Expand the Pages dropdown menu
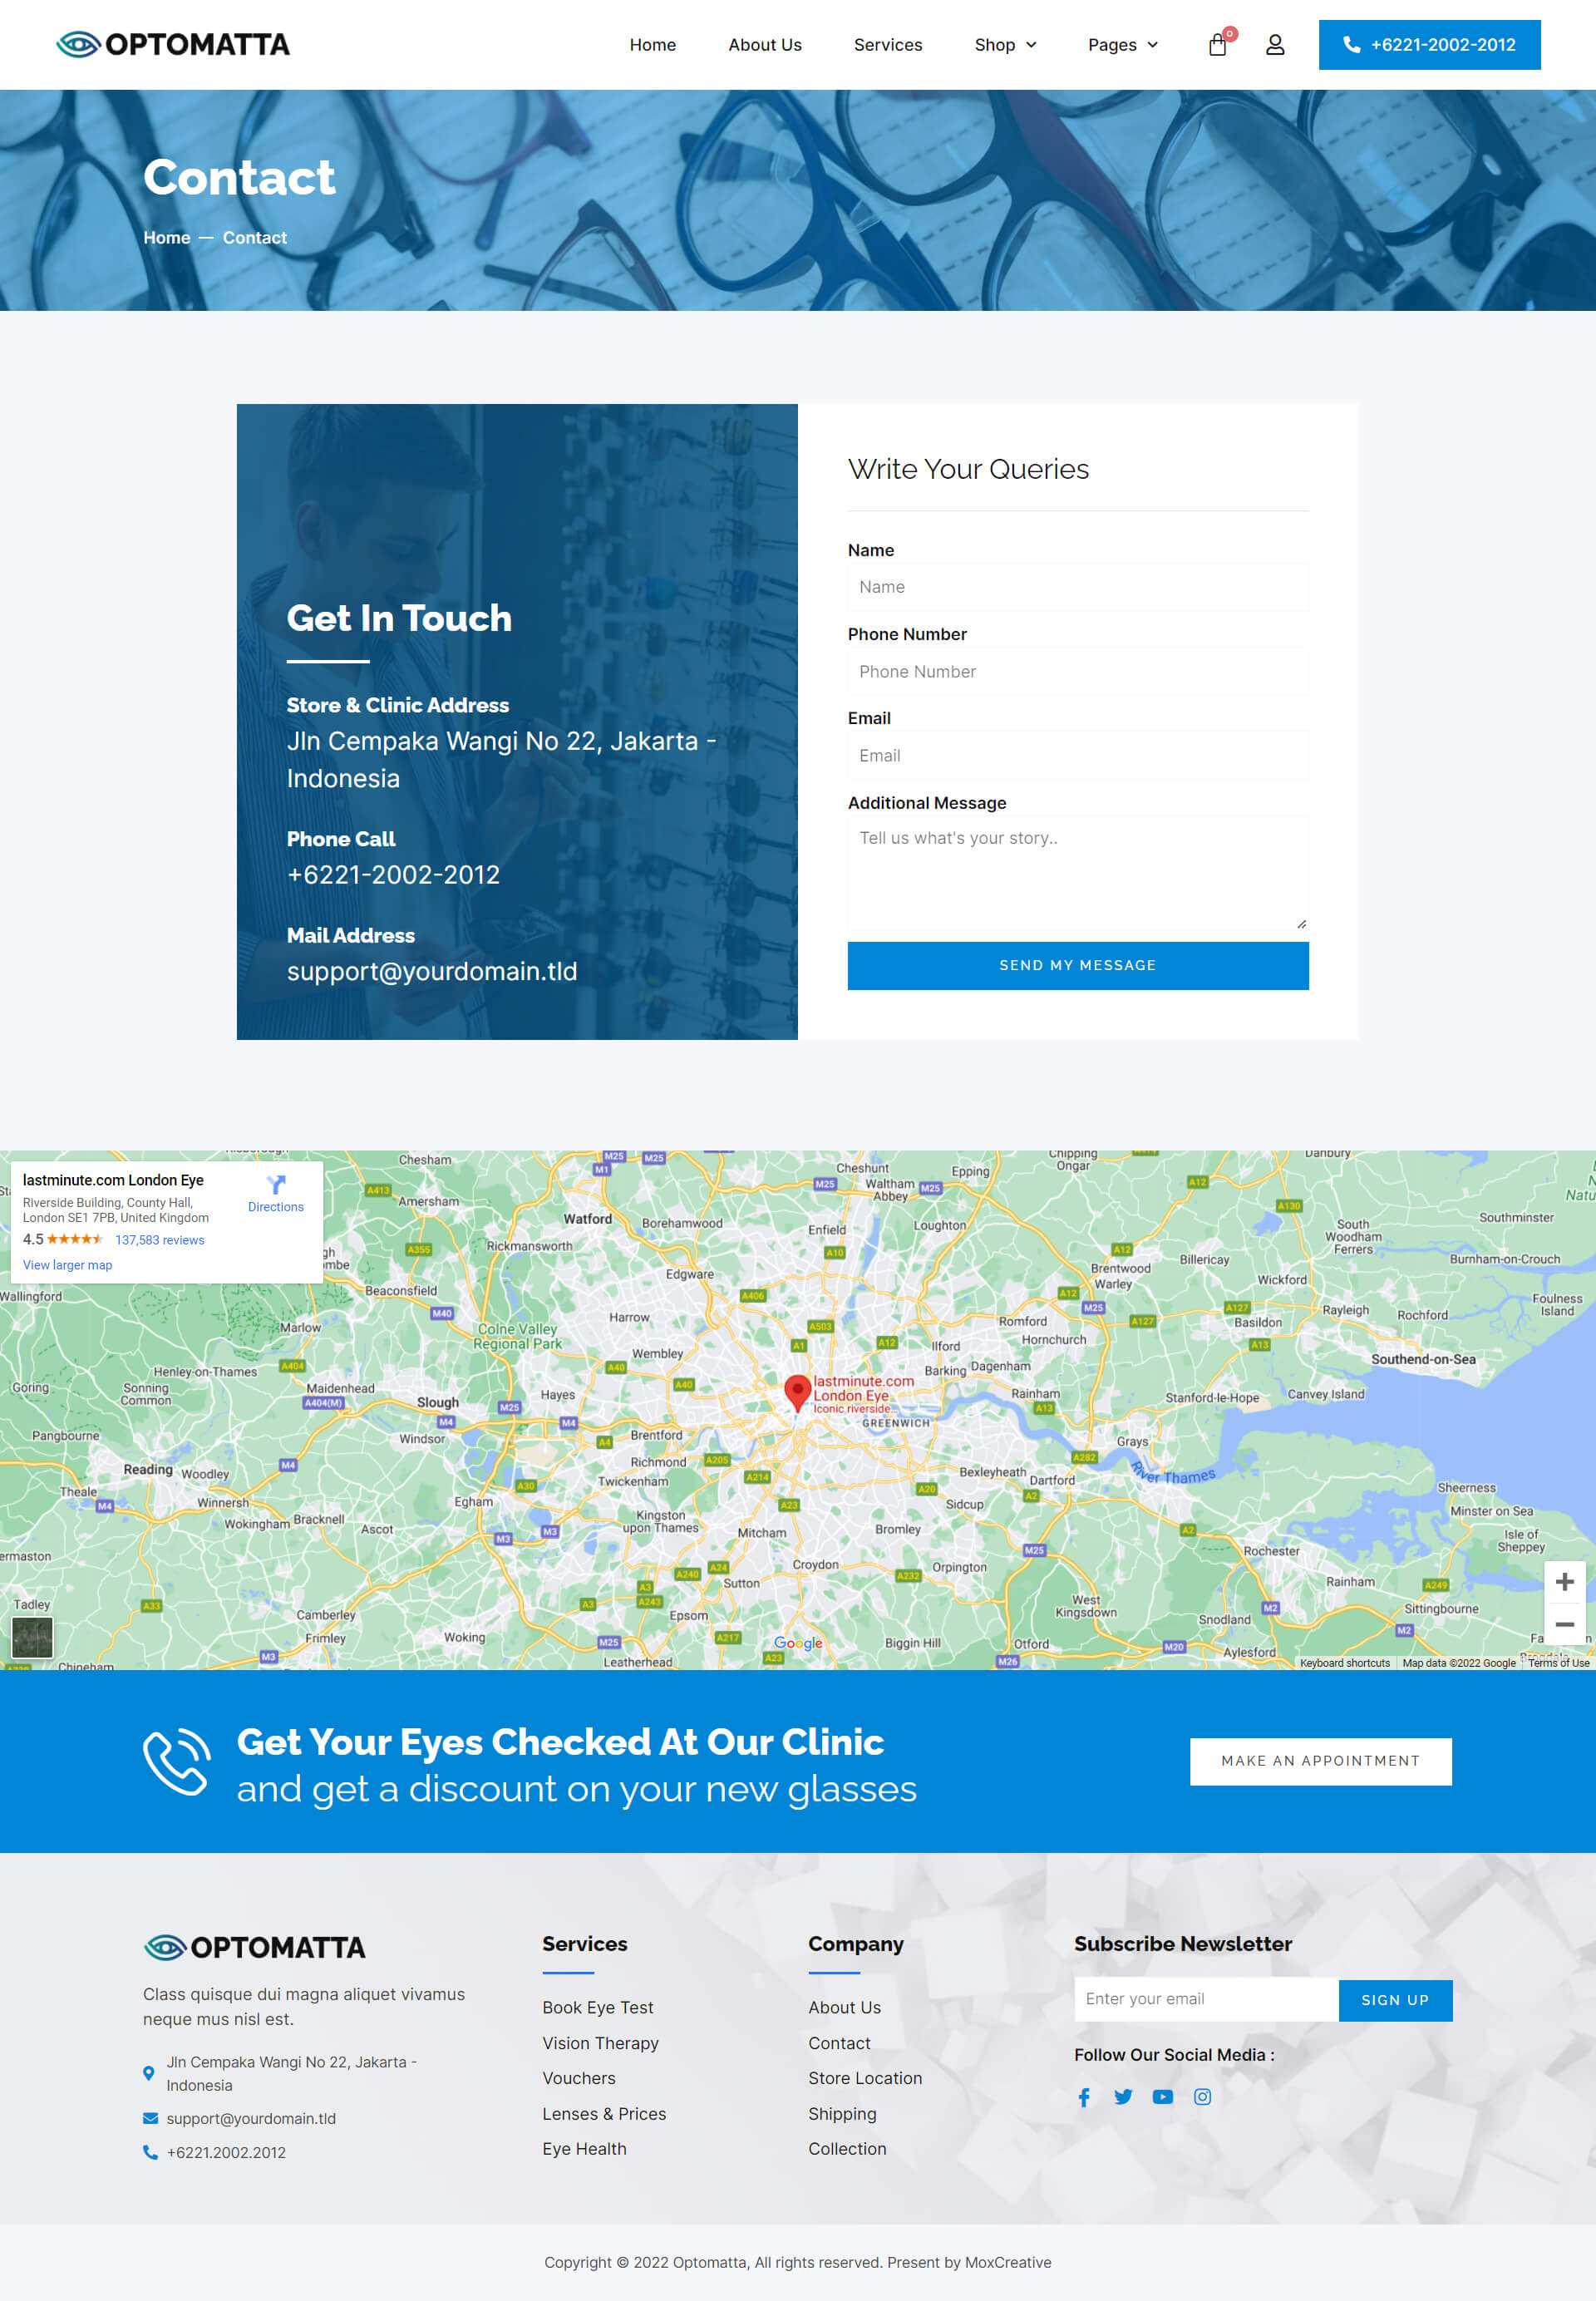This screenshot has height=2301, width=1596. (x=1122, y=45)
